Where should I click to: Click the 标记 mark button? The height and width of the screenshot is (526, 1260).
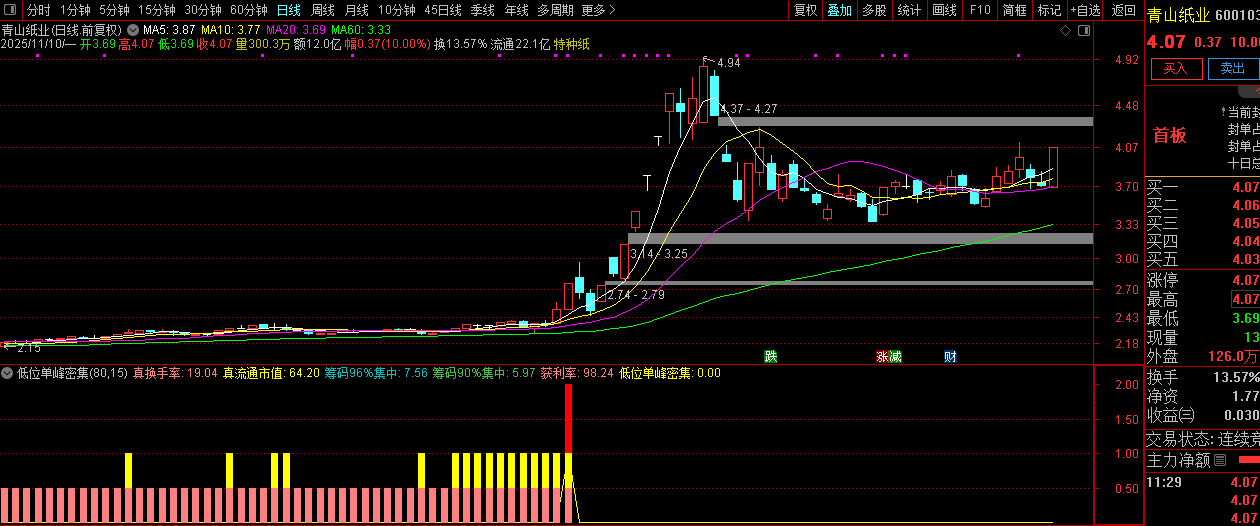1049,10
